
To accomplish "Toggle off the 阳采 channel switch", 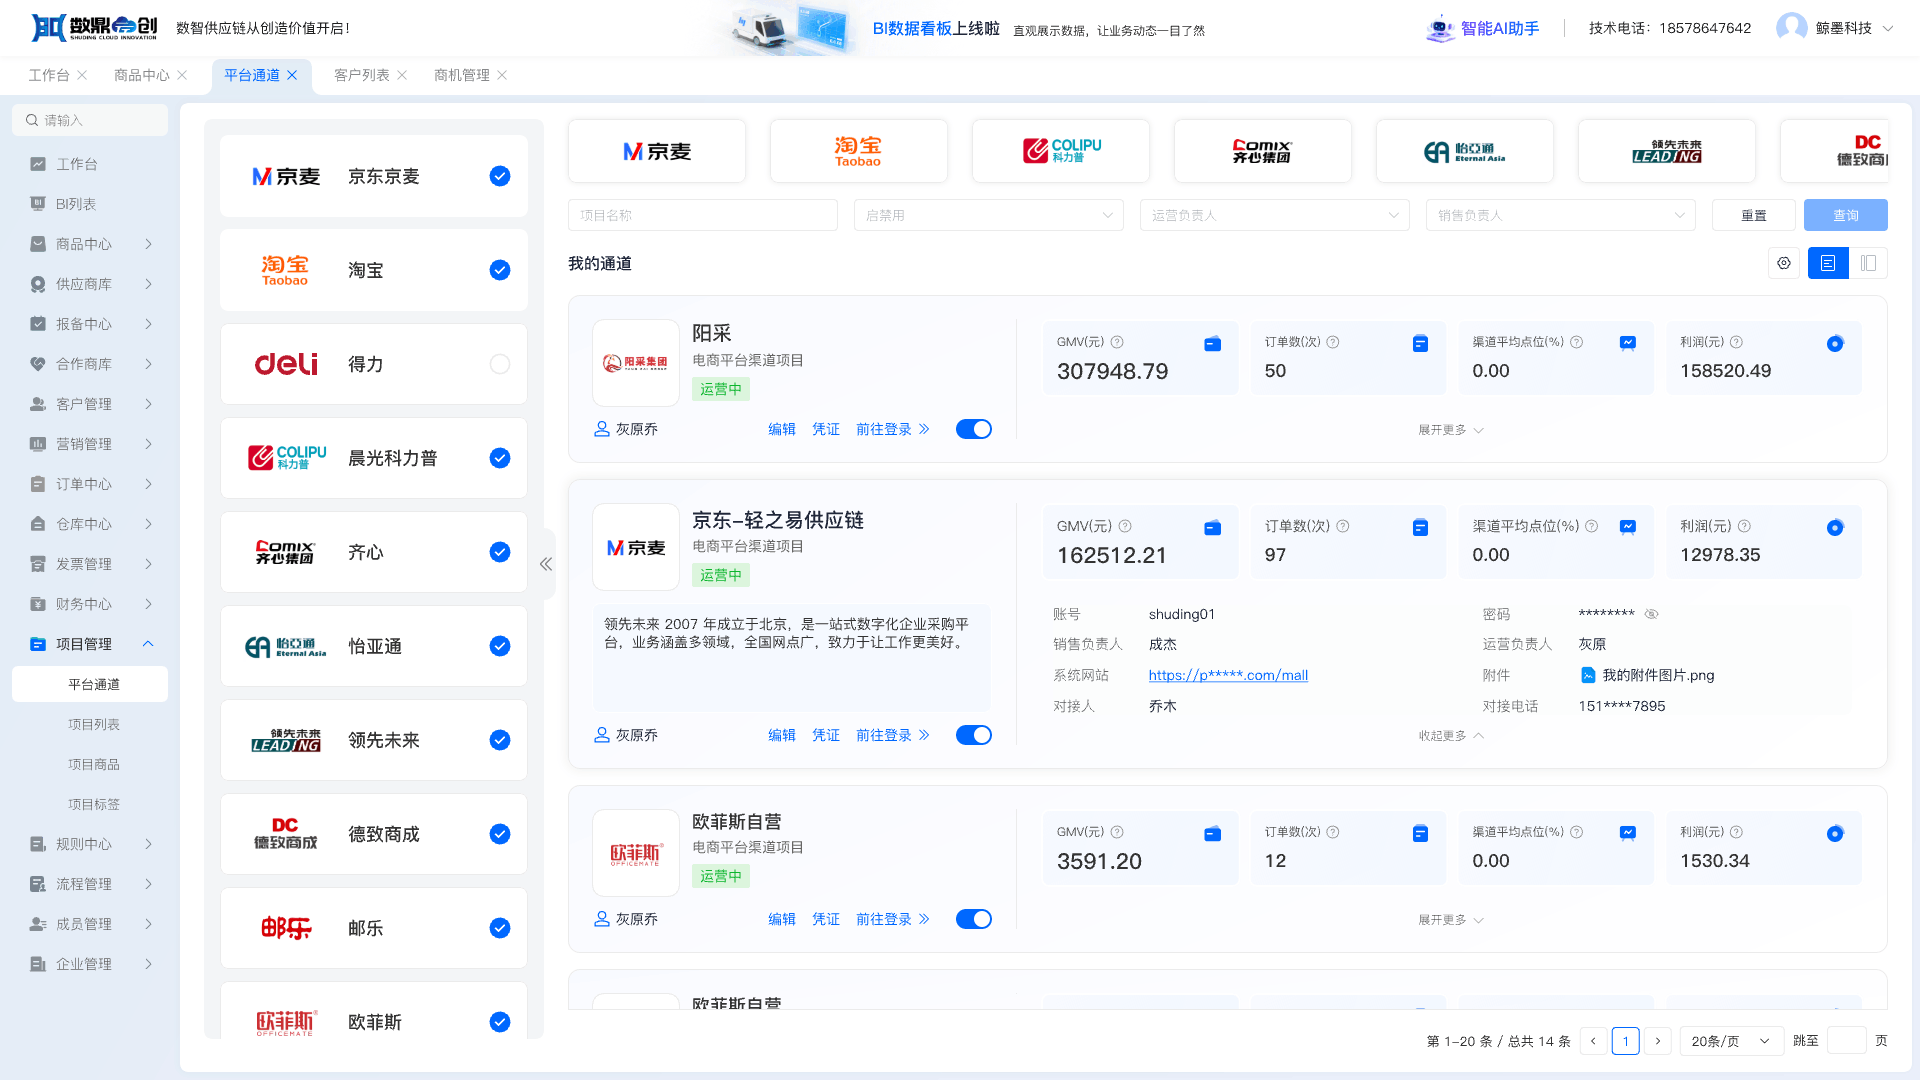I will pos(973,429).
